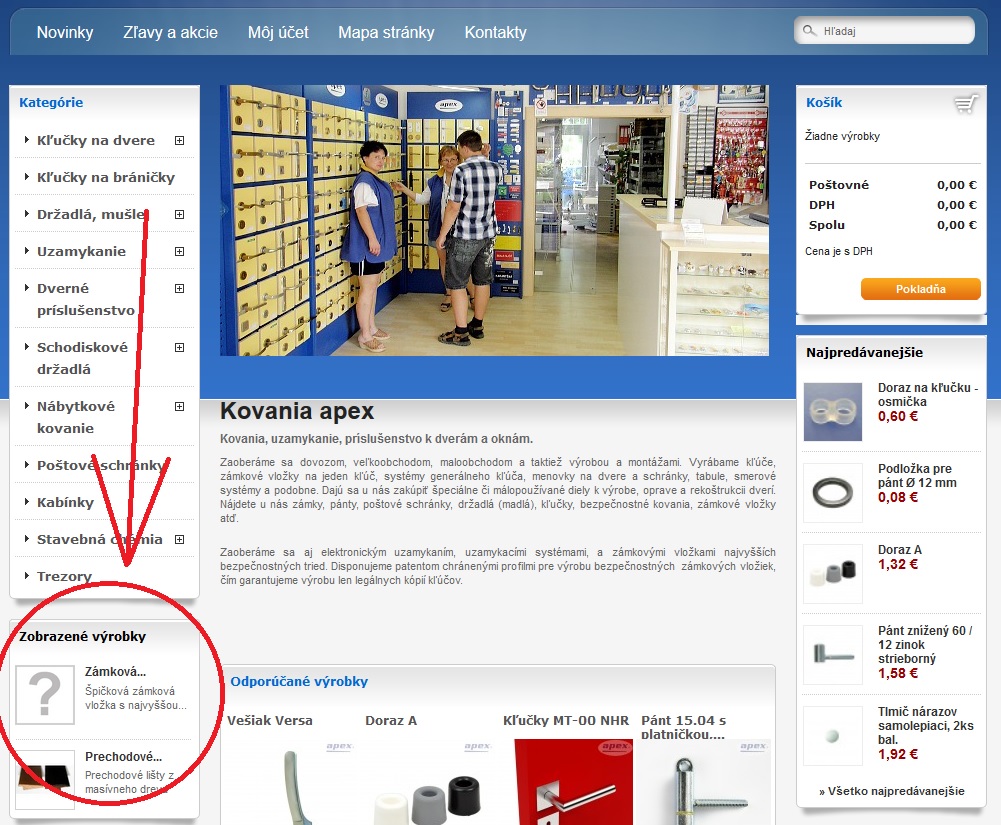
Task: Open Kontakty page
Action: tap(495, 33)
